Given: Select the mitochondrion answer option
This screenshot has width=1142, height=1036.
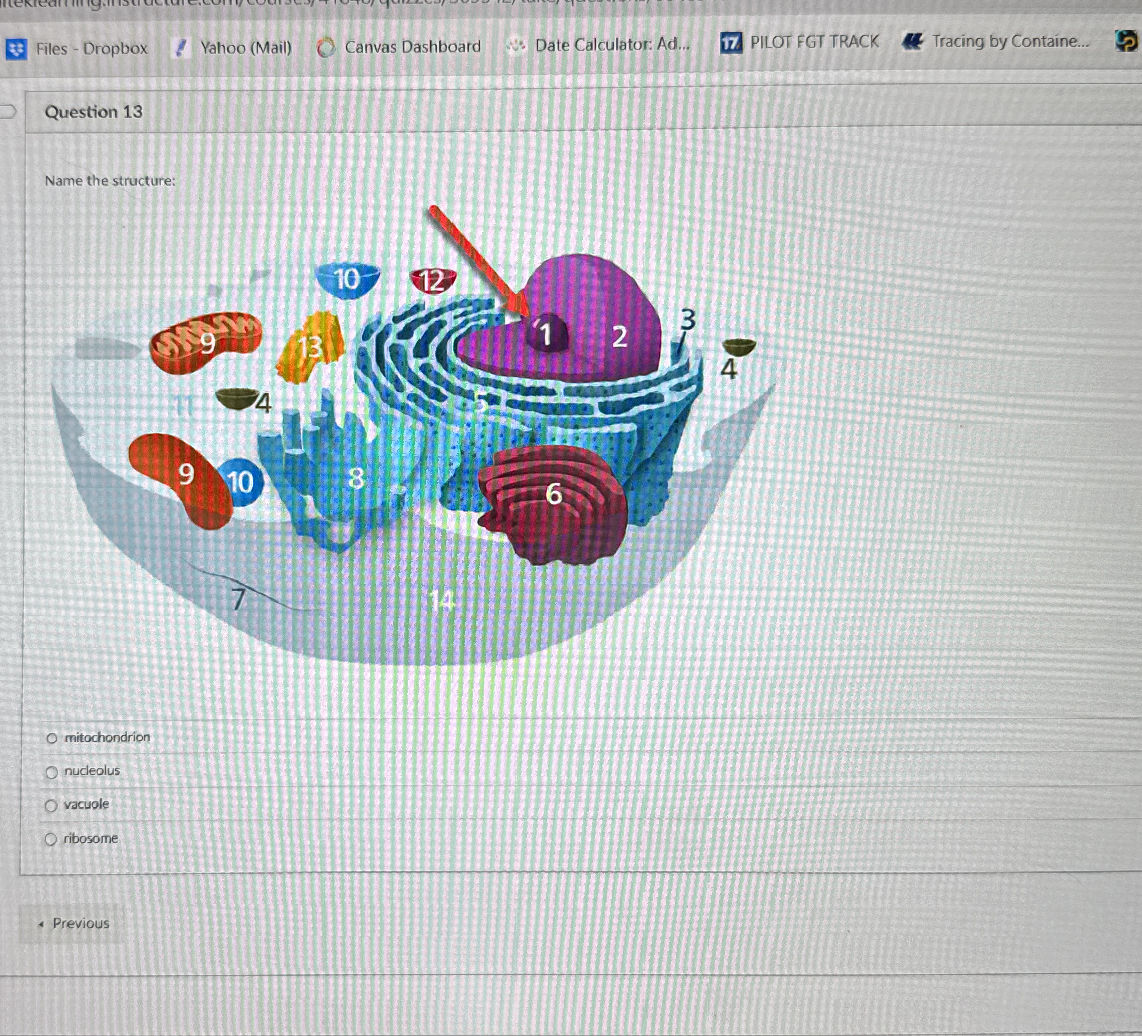Looking at the screenshot, I should click(50, 737).
